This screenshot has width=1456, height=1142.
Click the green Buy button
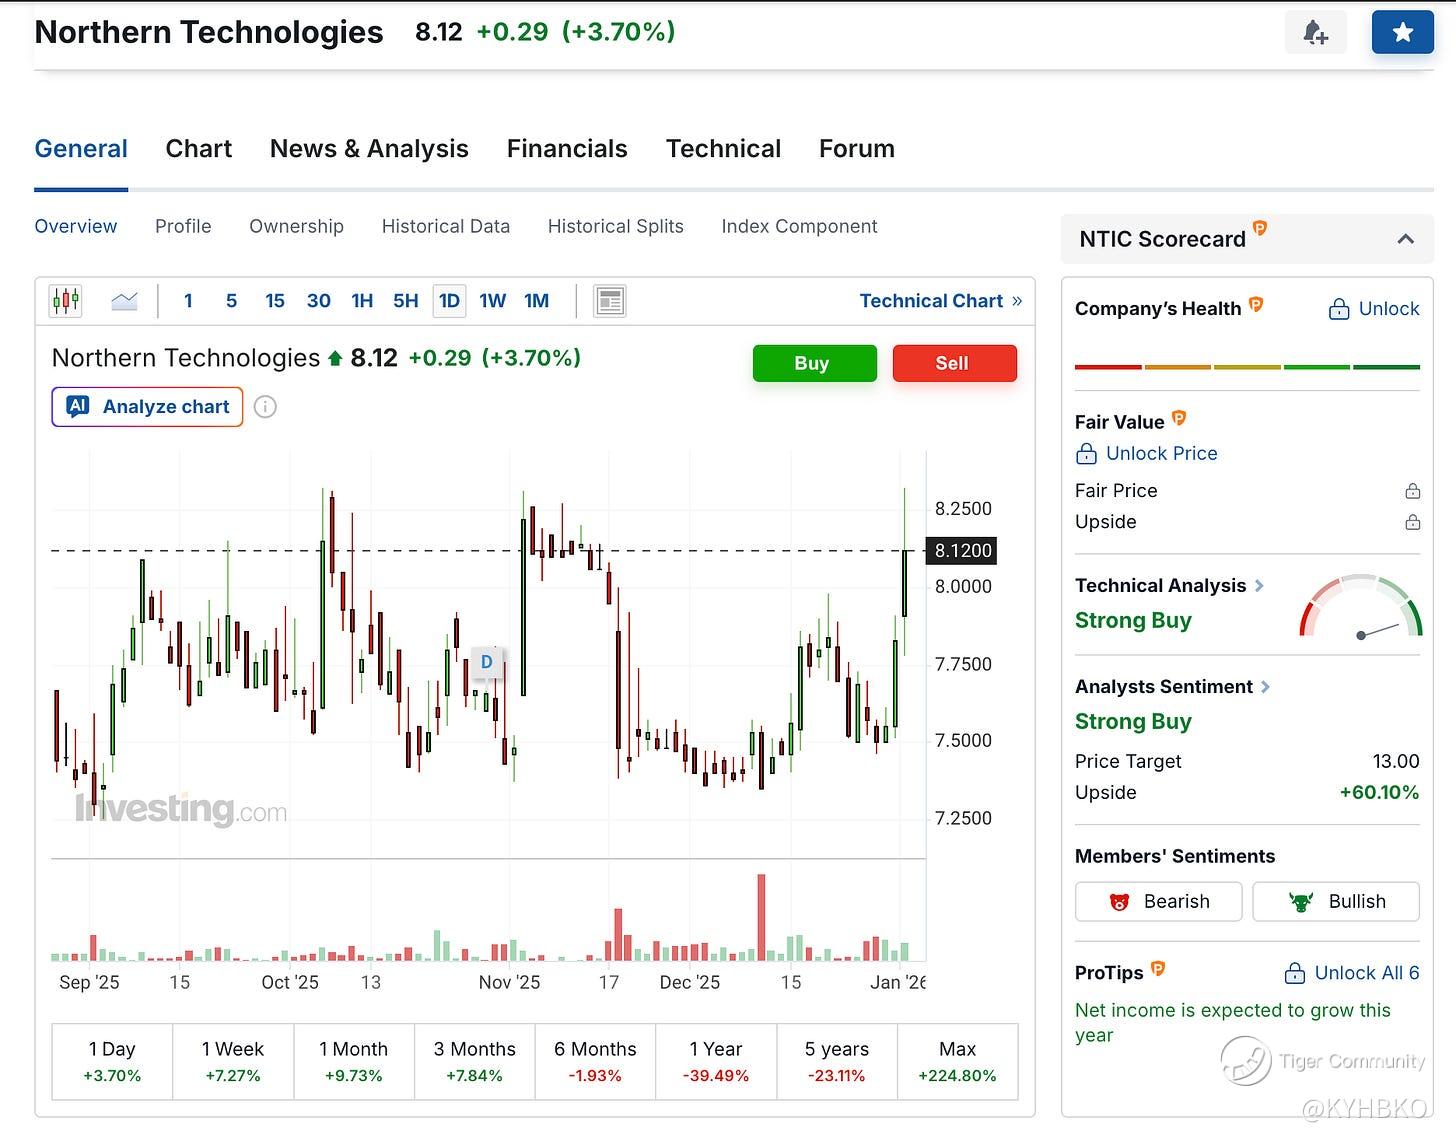point(814,363)
